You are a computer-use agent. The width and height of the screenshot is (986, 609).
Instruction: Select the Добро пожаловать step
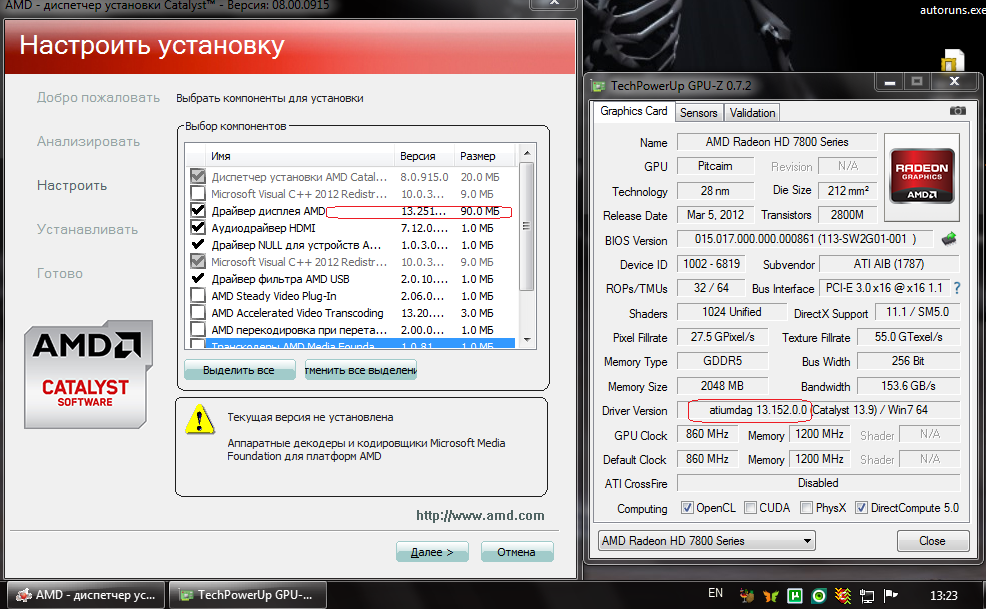coord(98,98)
